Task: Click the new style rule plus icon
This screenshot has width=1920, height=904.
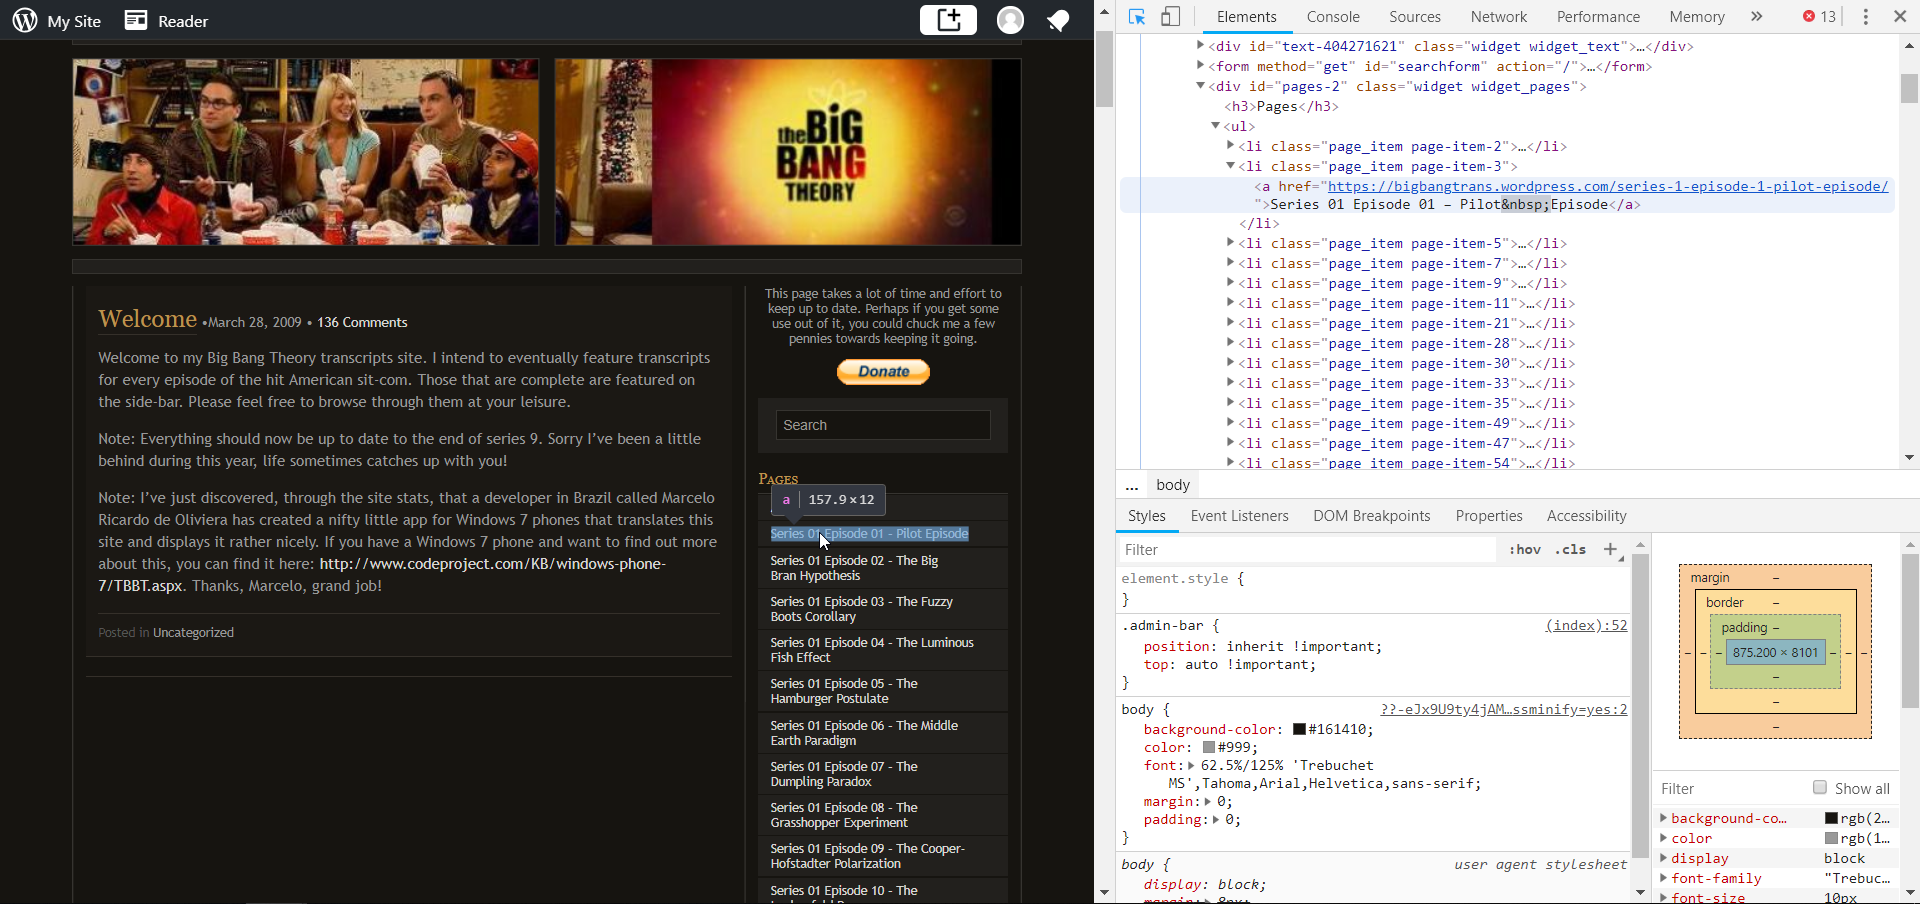Action: coord(1610,549)
